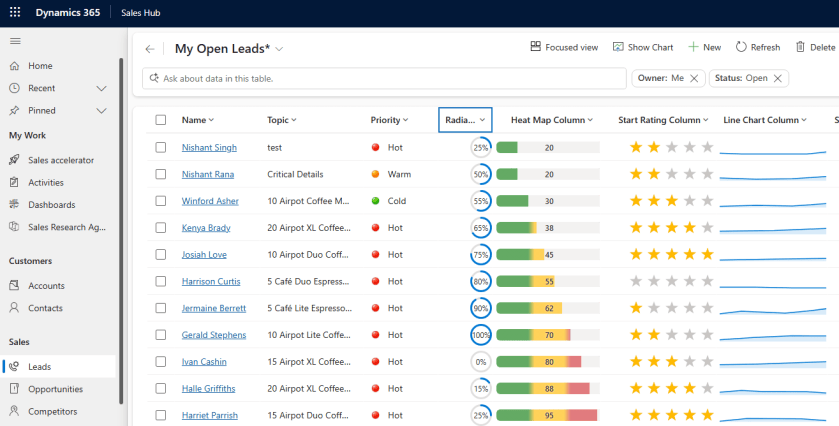839x426 pixels.
Task: Open Dashboards icon in sidebar
Action: point(14,205)
